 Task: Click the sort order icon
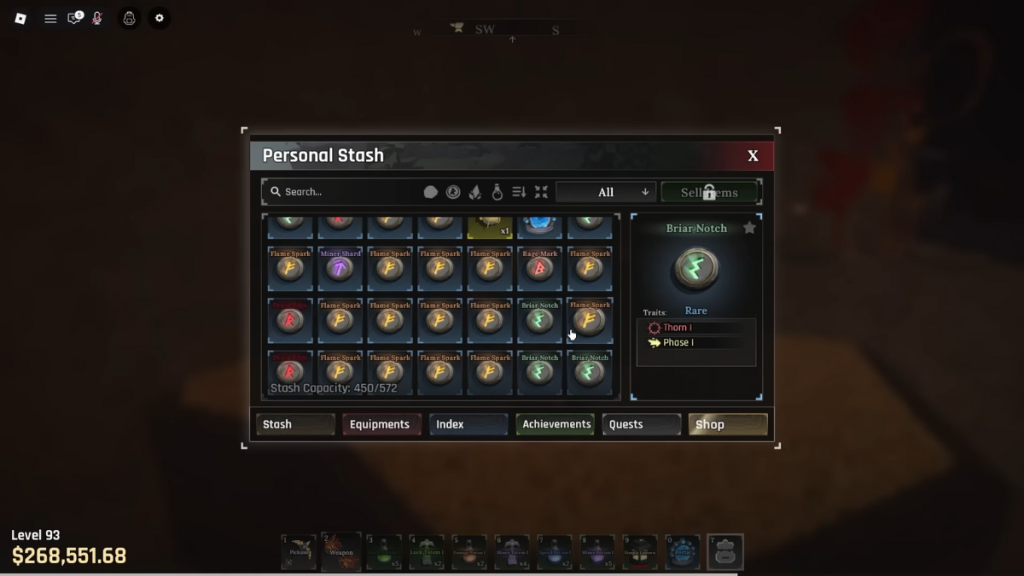click(519, 192)
